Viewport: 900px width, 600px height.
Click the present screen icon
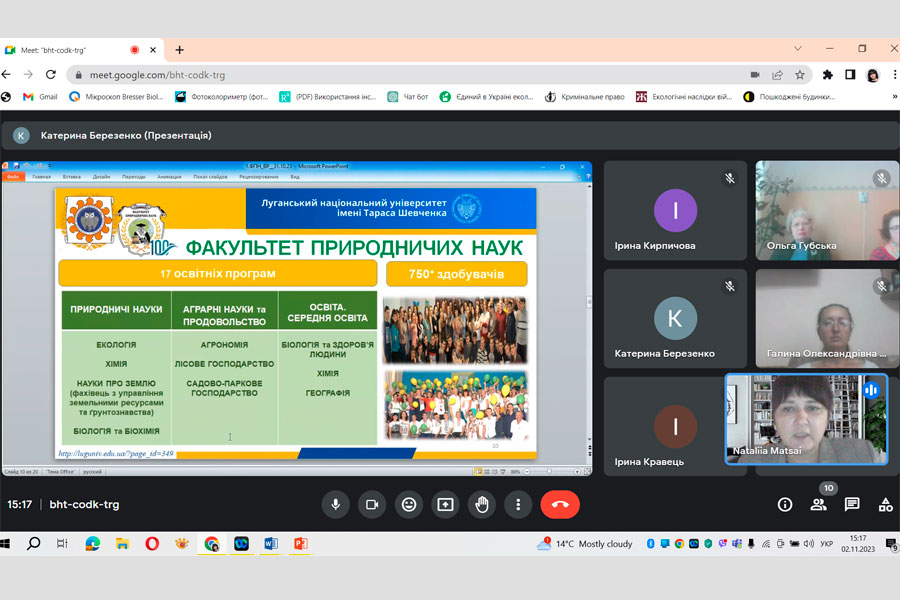tap(445, 505)
